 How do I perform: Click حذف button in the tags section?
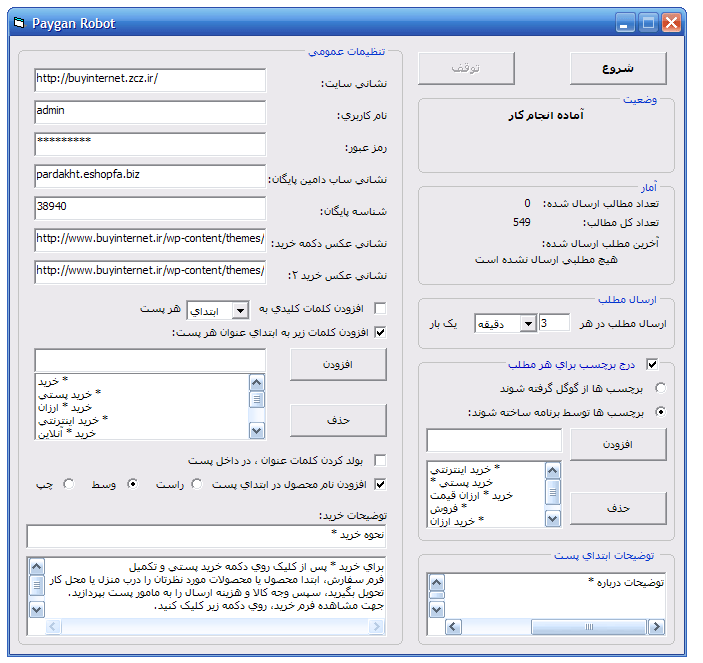pos(618,508)
